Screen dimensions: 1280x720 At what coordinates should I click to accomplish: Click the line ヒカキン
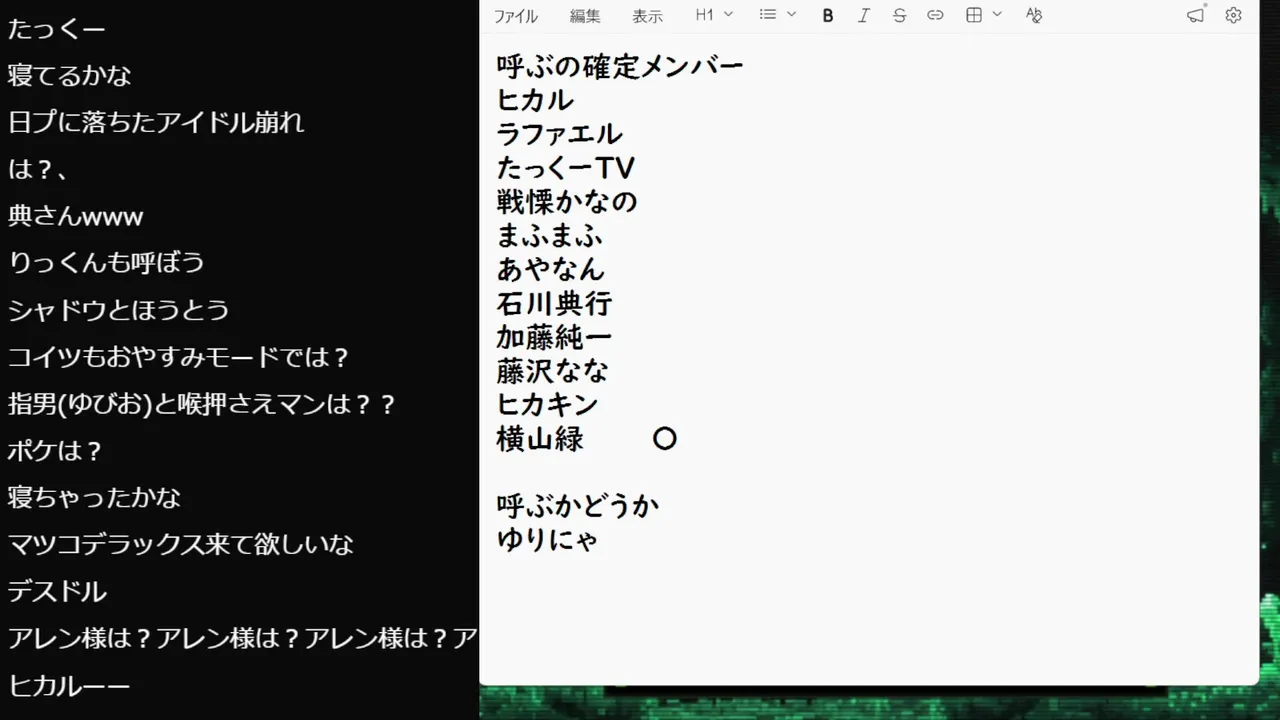tap(547, 405)
